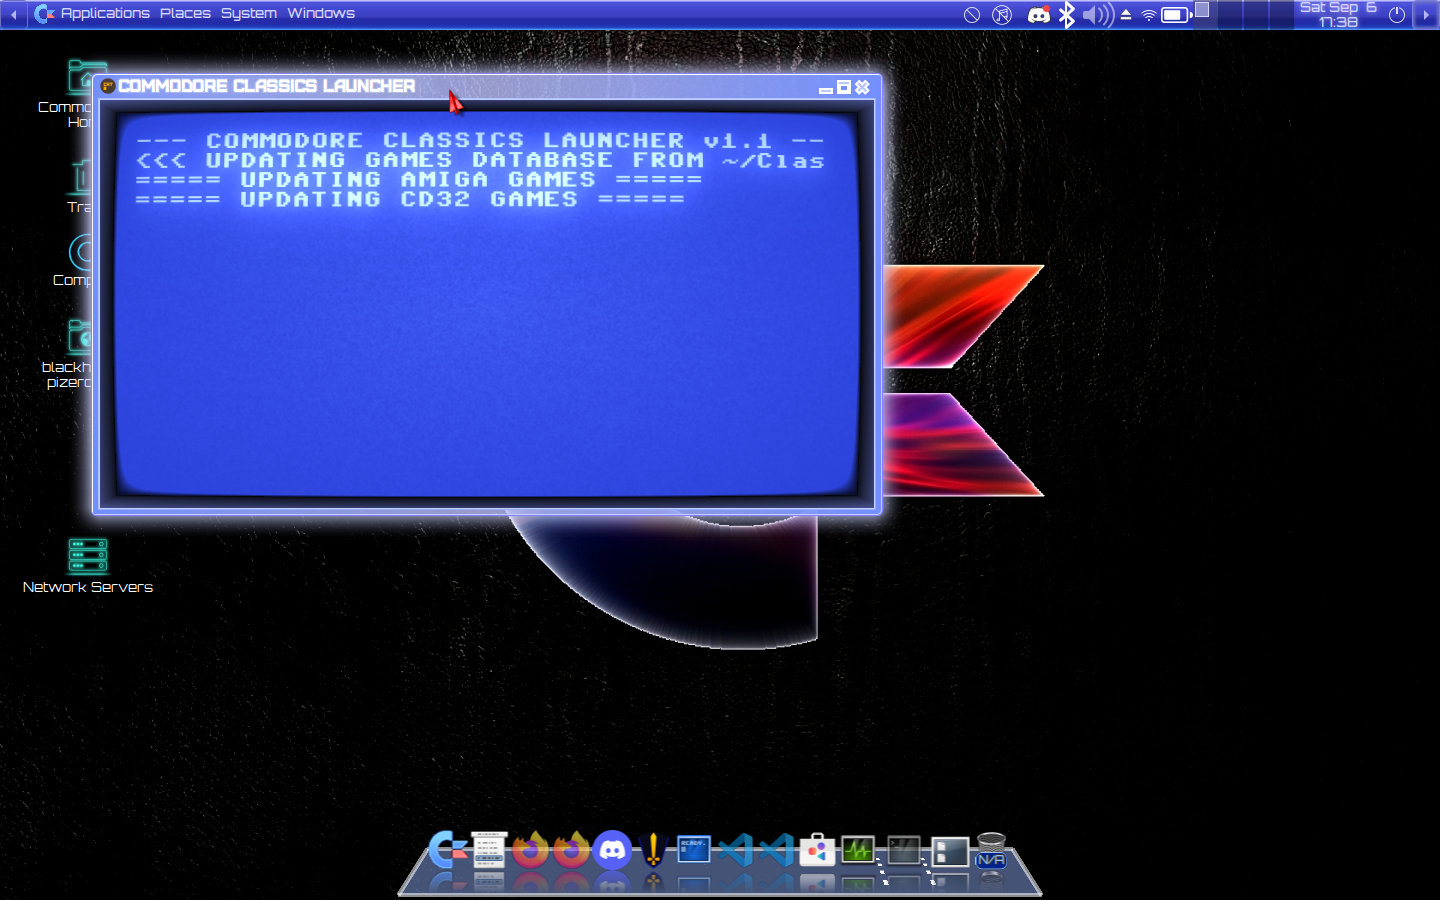Click the left arrow at the panel's edge
The width and height of the screenshot is (1440, 900).
click(x=13, y=14)
